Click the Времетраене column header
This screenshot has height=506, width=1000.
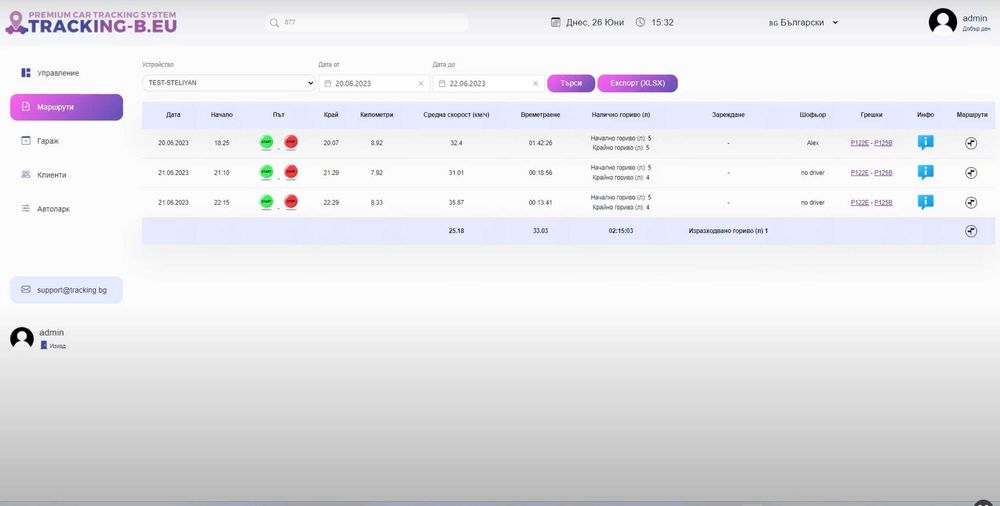540,115
